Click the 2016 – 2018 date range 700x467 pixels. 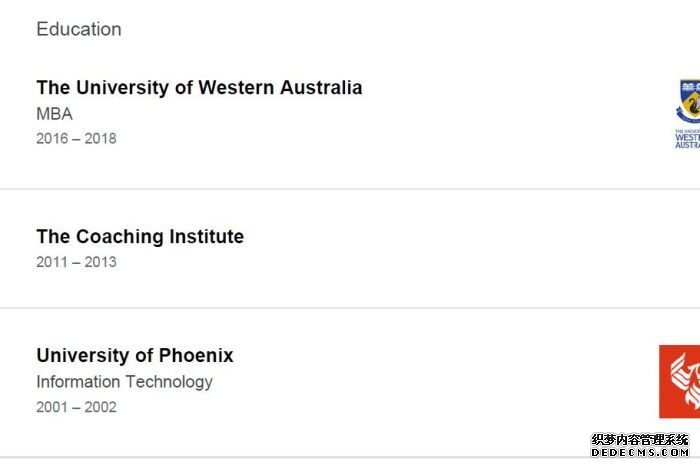point(76,138)
